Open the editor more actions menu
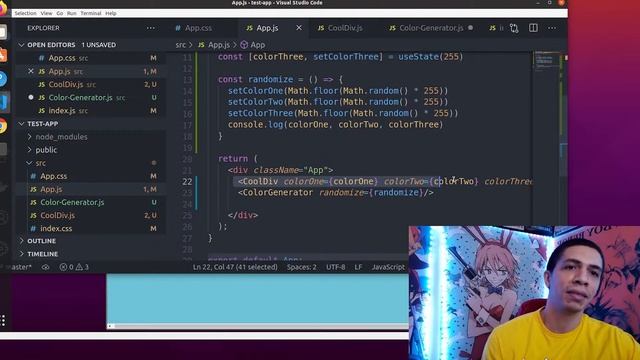640x360 pixels. pyautogui.click(x=552, y=28)
